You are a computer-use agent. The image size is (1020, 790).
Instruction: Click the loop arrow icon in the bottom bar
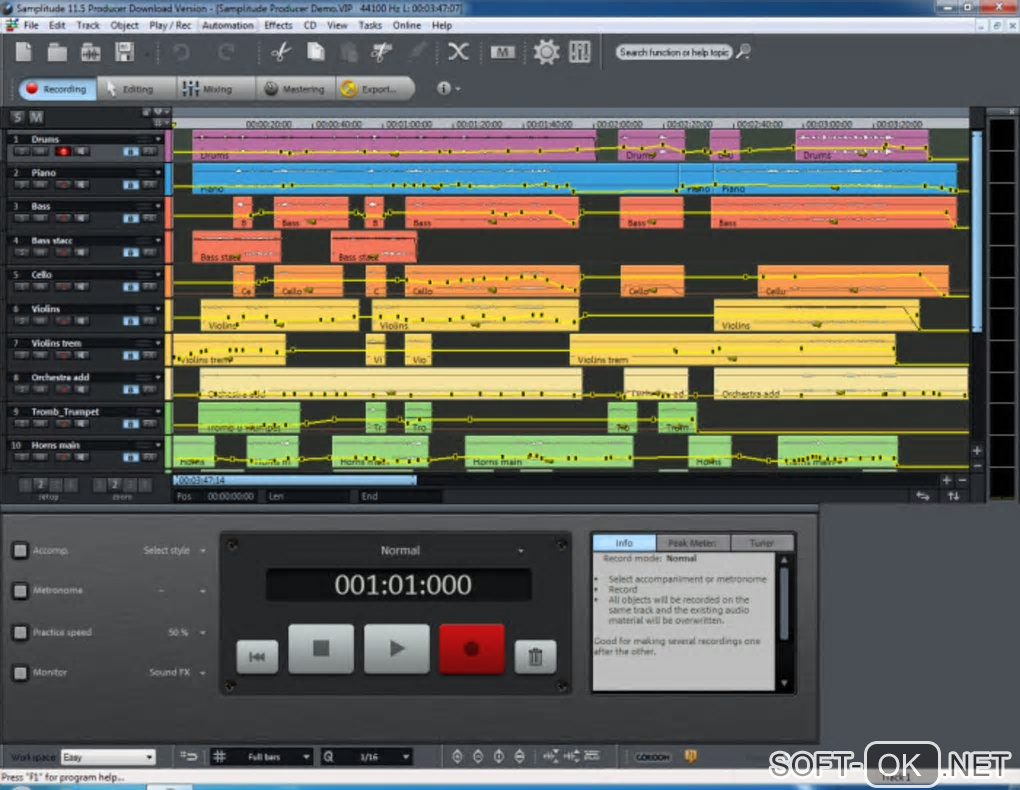(x=189, y=756)
